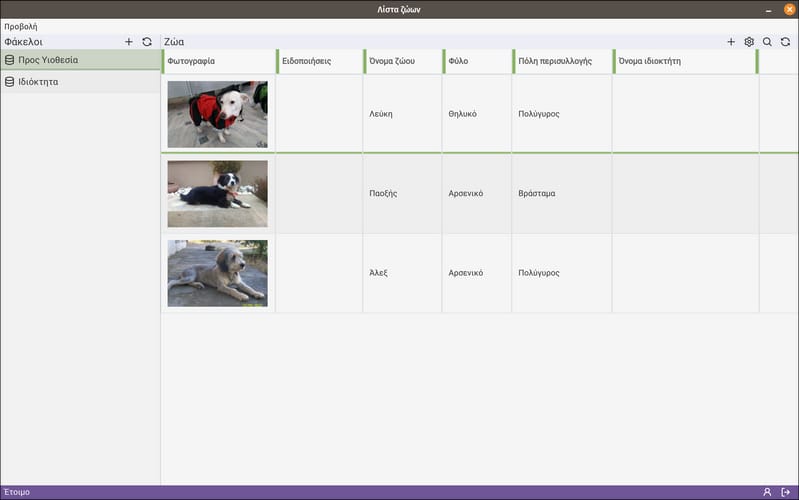Open the Προβολή menu
Image resolution: width=799 pixels, height=500 pixels.
21,27
